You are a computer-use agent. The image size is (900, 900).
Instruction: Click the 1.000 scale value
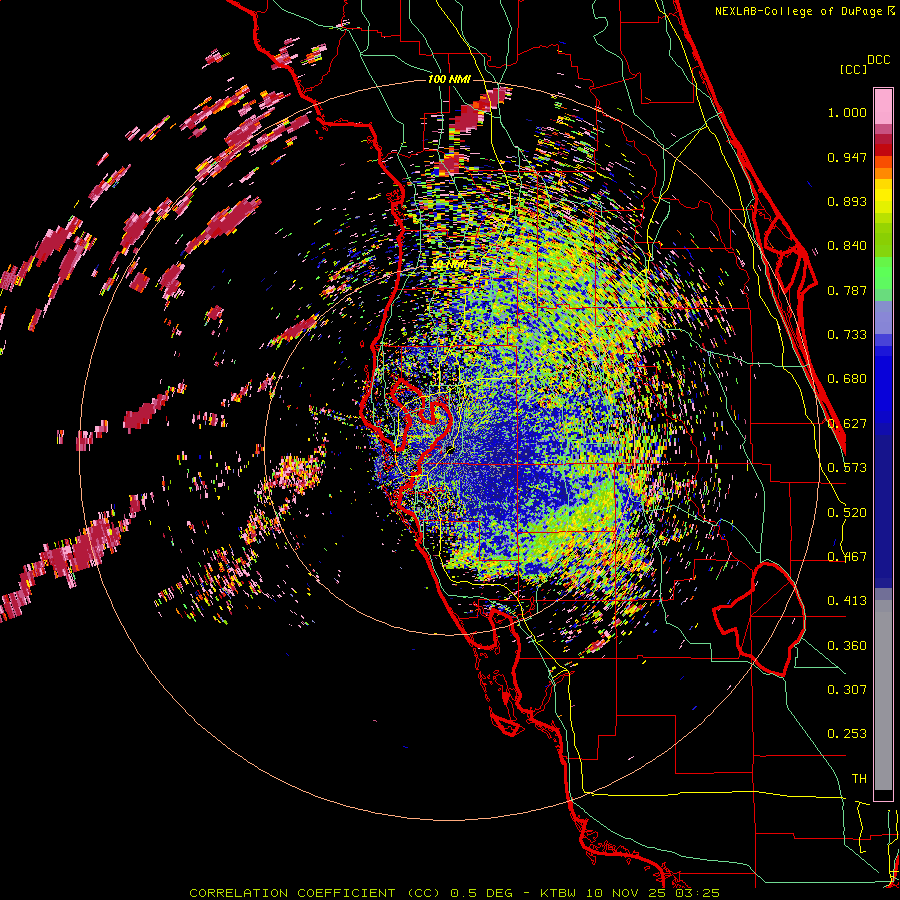(847, 112)
